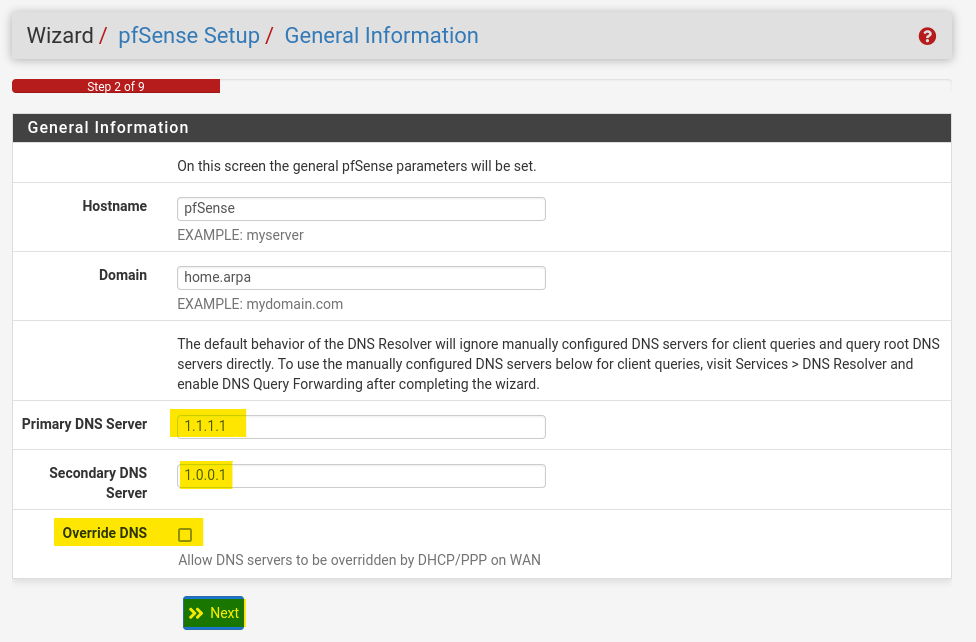Click the double-chevron icon on Next button
976x642 pixels.
[x=196, y=613]
